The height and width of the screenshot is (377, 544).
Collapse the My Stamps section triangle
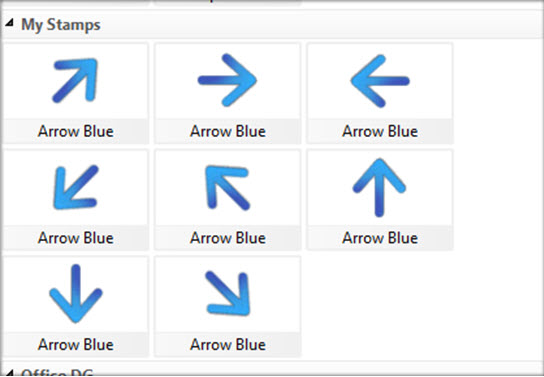[9, 23]
